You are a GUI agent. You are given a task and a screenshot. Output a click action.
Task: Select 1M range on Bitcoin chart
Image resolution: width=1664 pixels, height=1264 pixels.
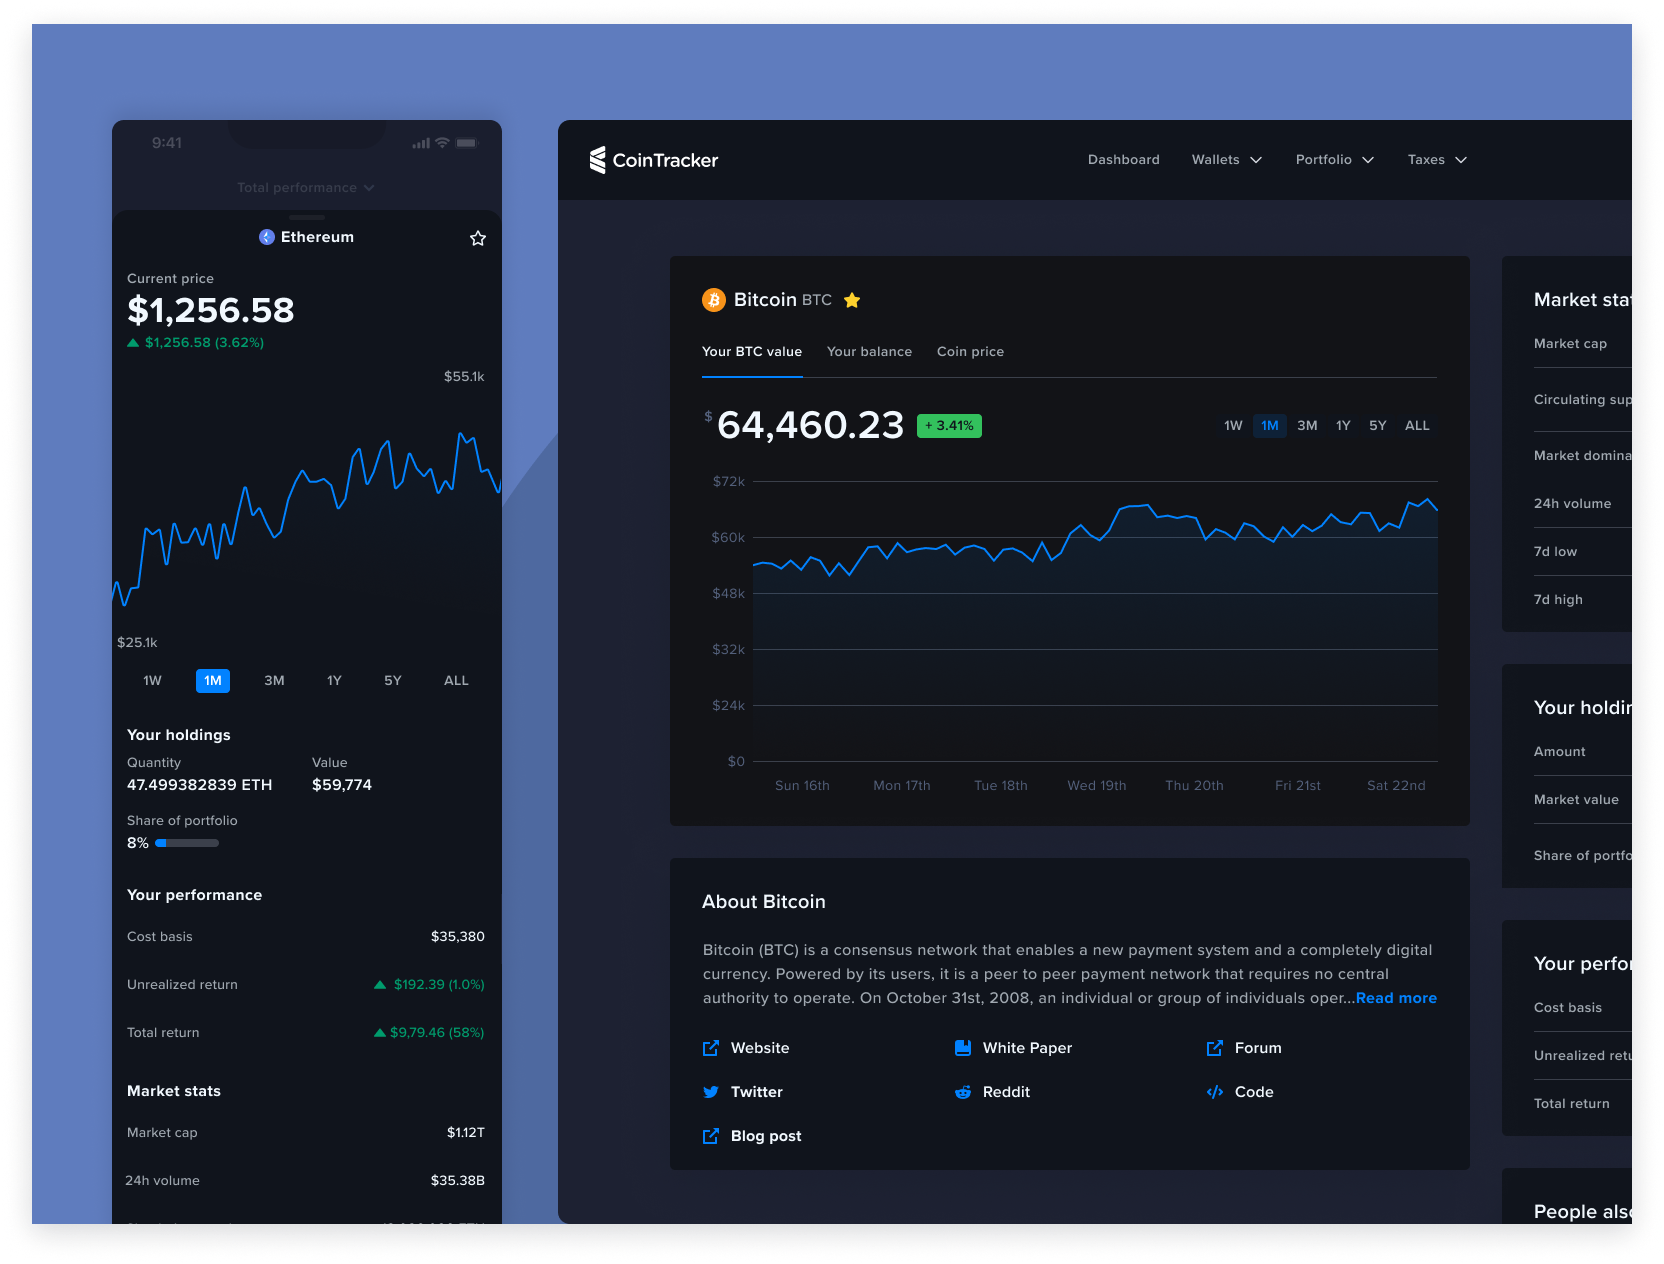coord(1270,426)
